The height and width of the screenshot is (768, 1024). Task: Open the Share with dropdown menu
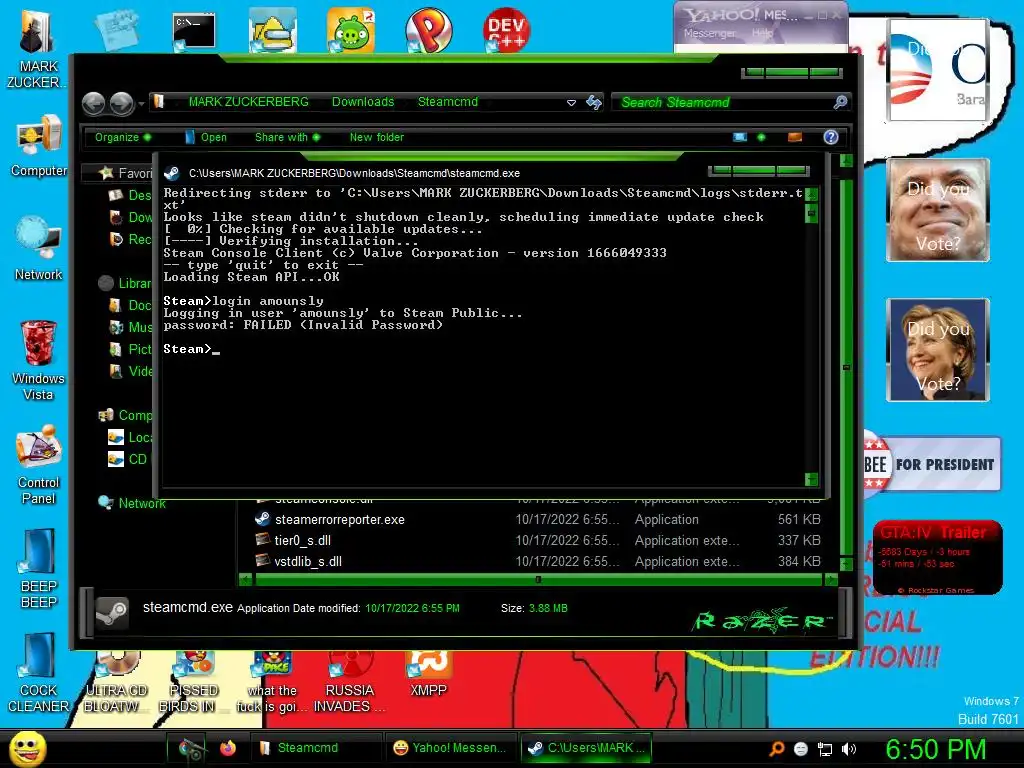click(287, 137)
